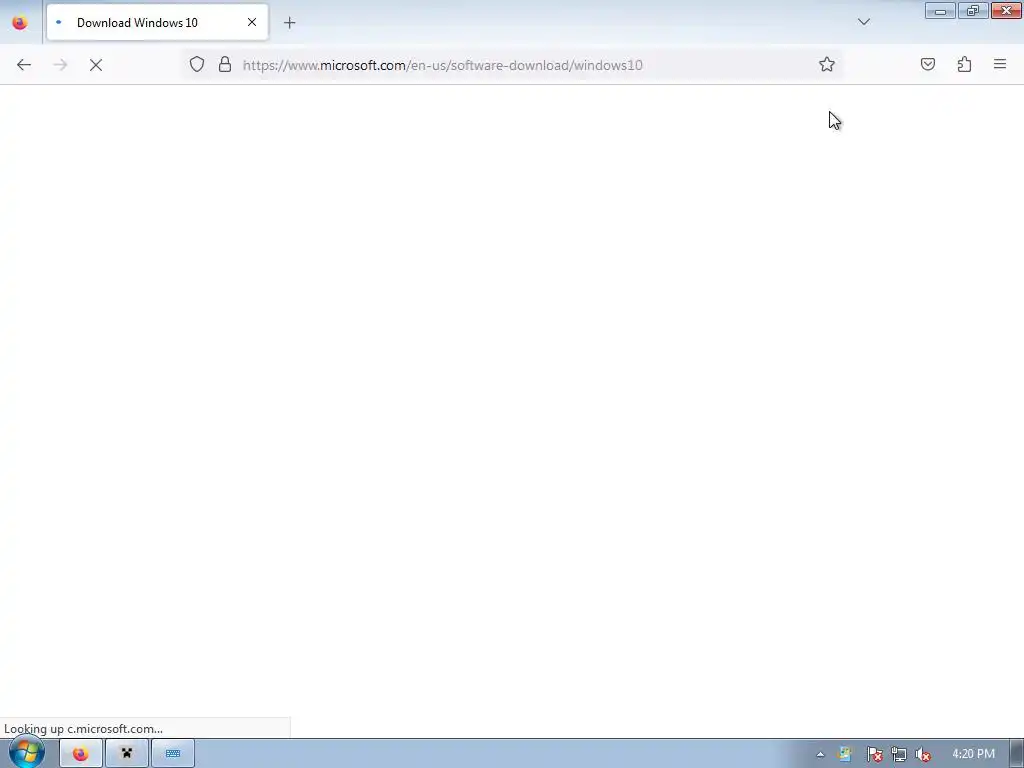Open the on-screen keyboard taskbar app
The height and width of the screenshot is (768, 1024).
[x=172, y=754]
